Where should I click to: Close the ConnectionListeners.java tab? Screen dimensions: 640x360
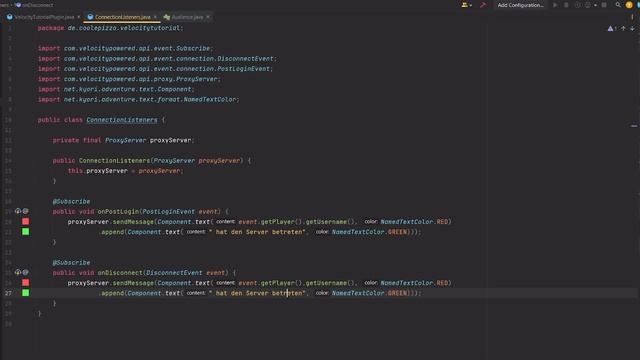tap(155, 17)
